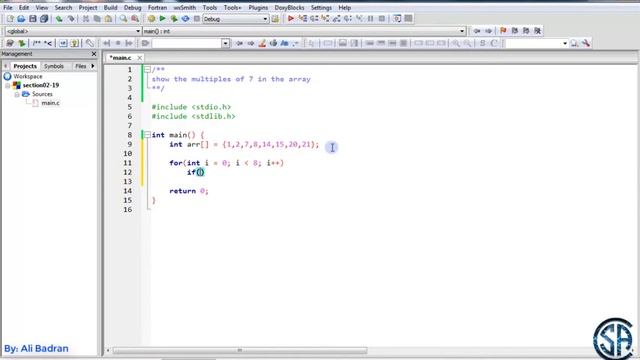Toggle highlight matches in incremental search
This screenshot has height=360, width=640.
tap(262, 43)
